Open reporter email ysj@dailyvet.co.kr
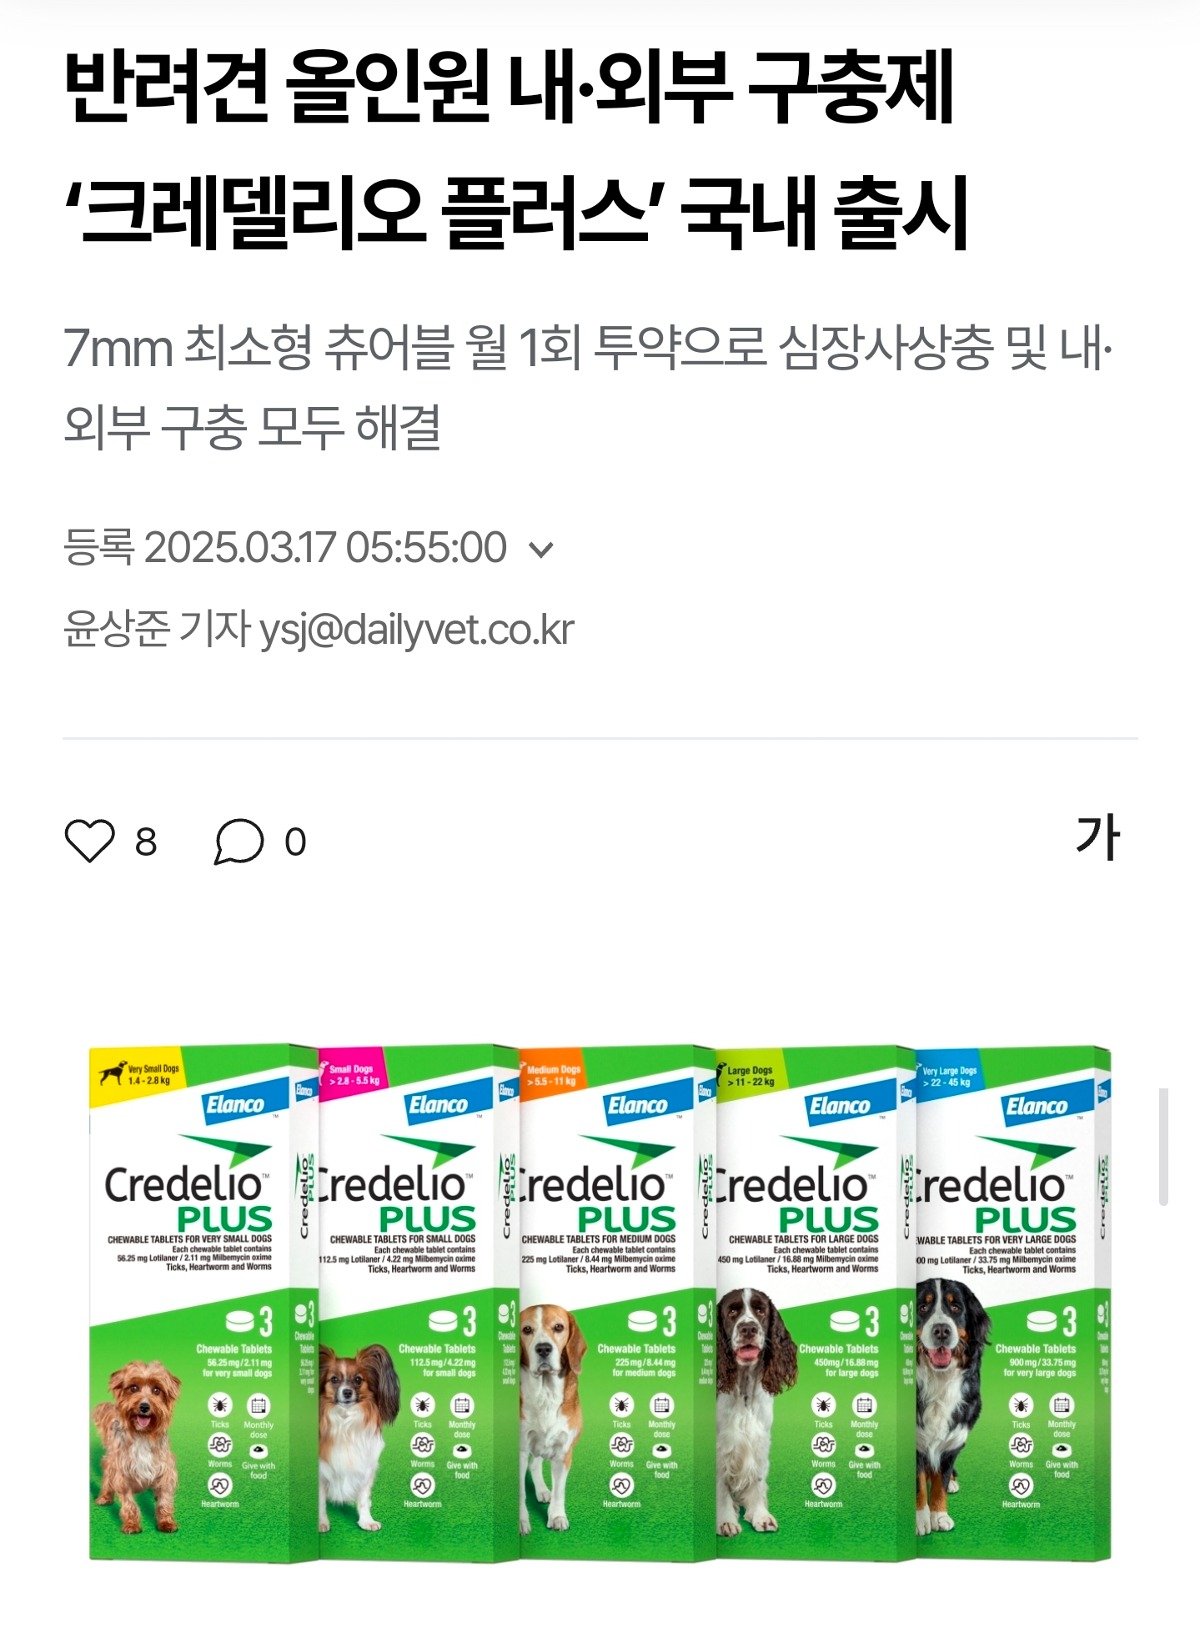This screenshot has width=1200, height=1638. coord(416,629)
